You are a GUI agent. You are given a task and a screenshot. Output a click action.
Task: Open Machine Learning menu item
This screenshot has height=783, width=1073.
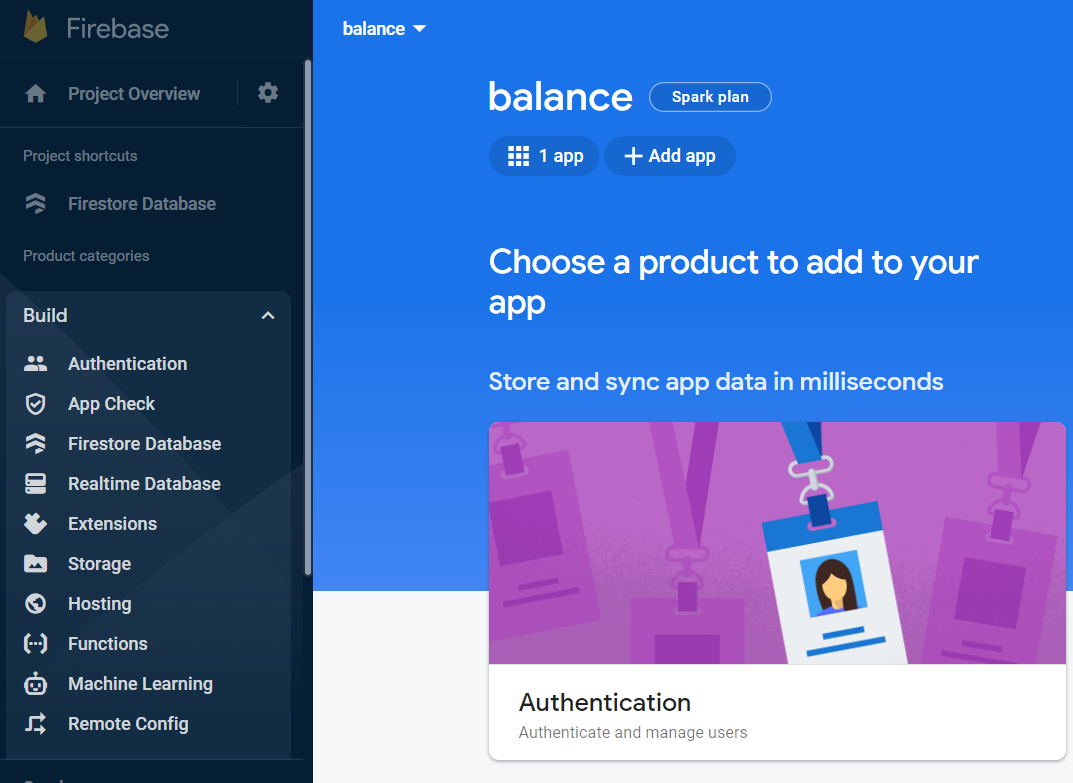[x=140, y=684]
